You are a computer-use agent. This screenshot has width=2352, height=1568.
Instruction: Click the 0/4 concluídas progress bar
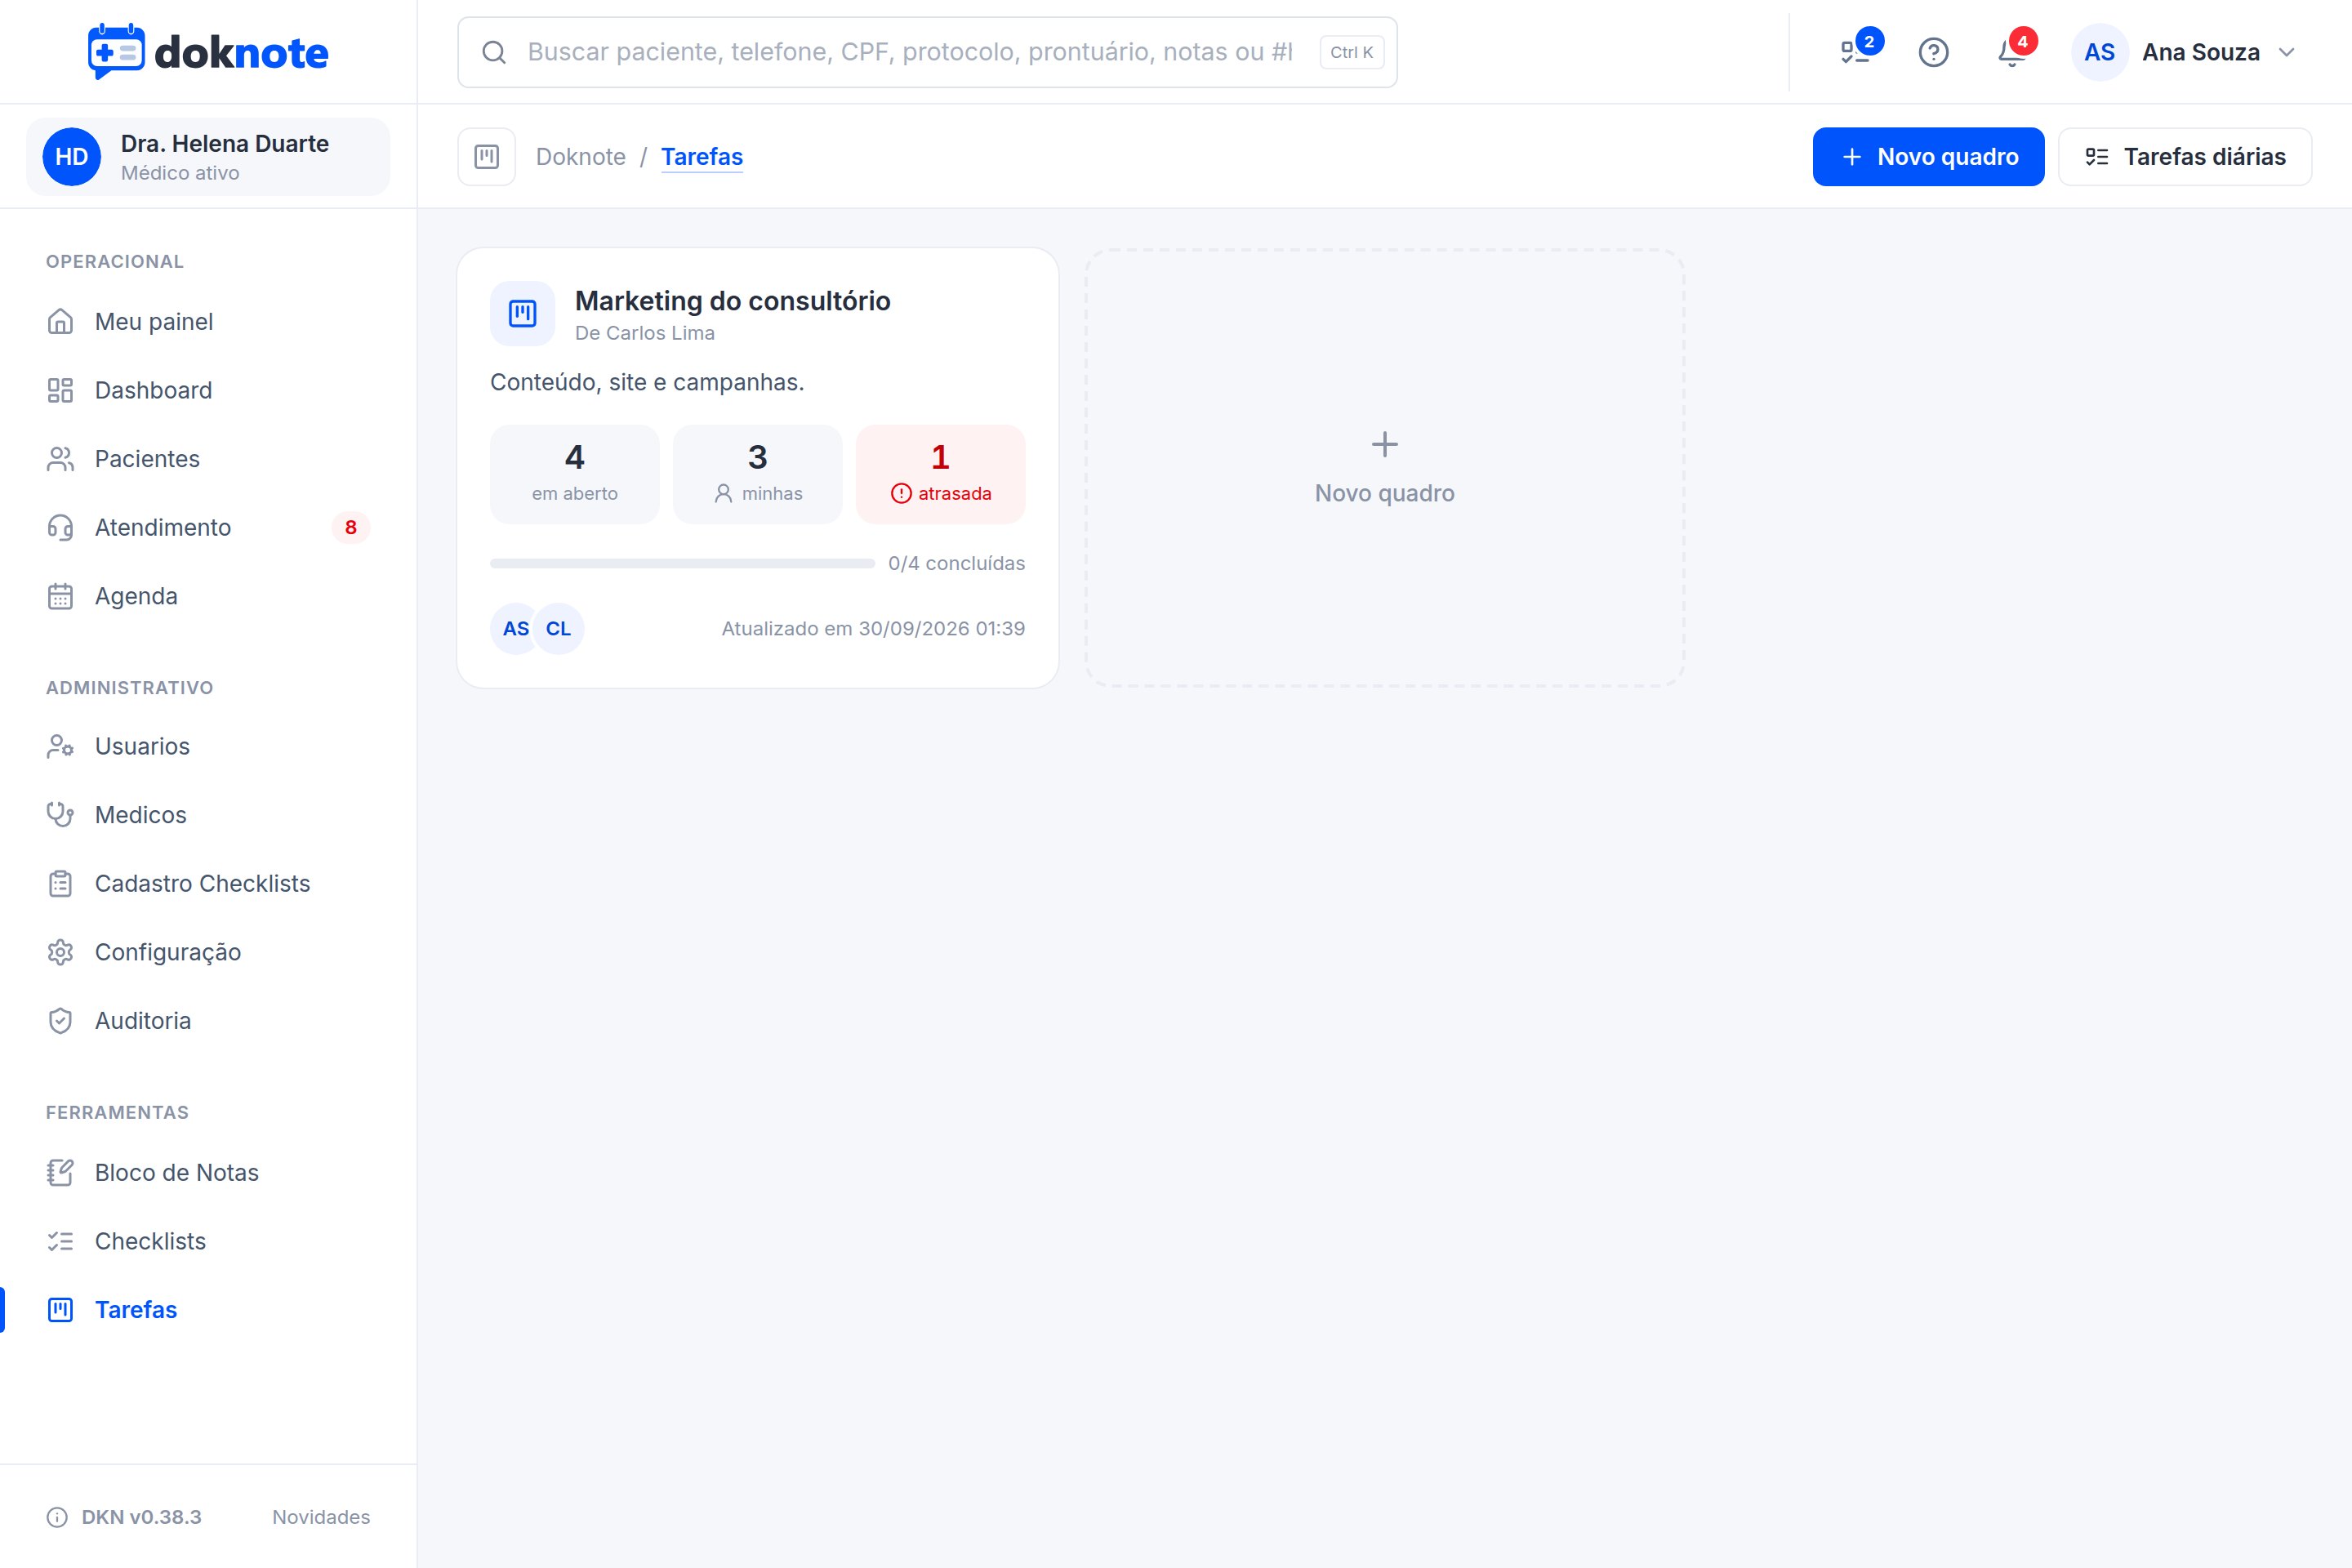pos(682,564)
